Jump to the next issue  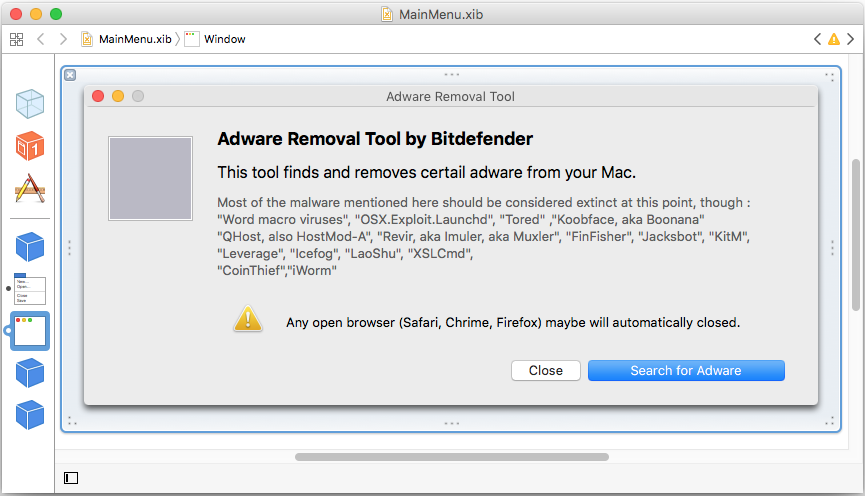851,39
